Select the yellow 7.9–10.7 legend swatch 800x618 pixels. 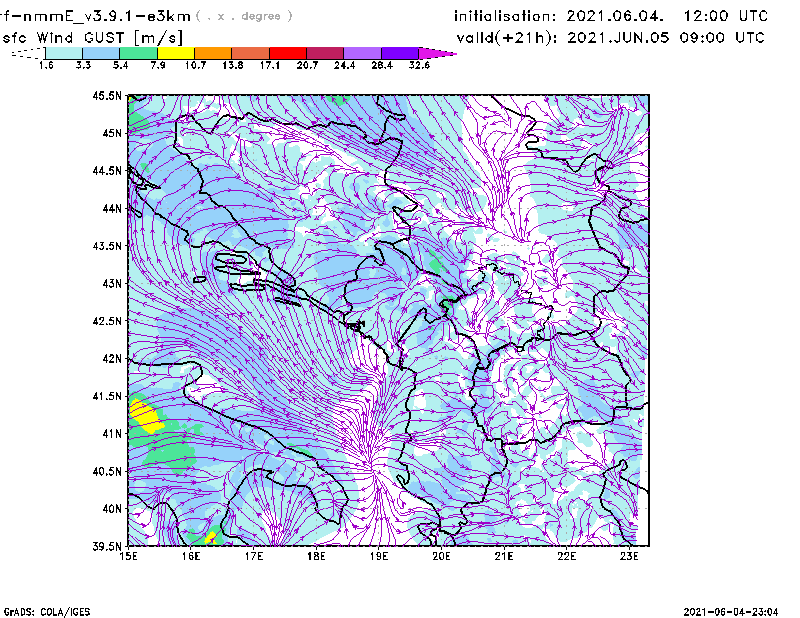(176, 53)
